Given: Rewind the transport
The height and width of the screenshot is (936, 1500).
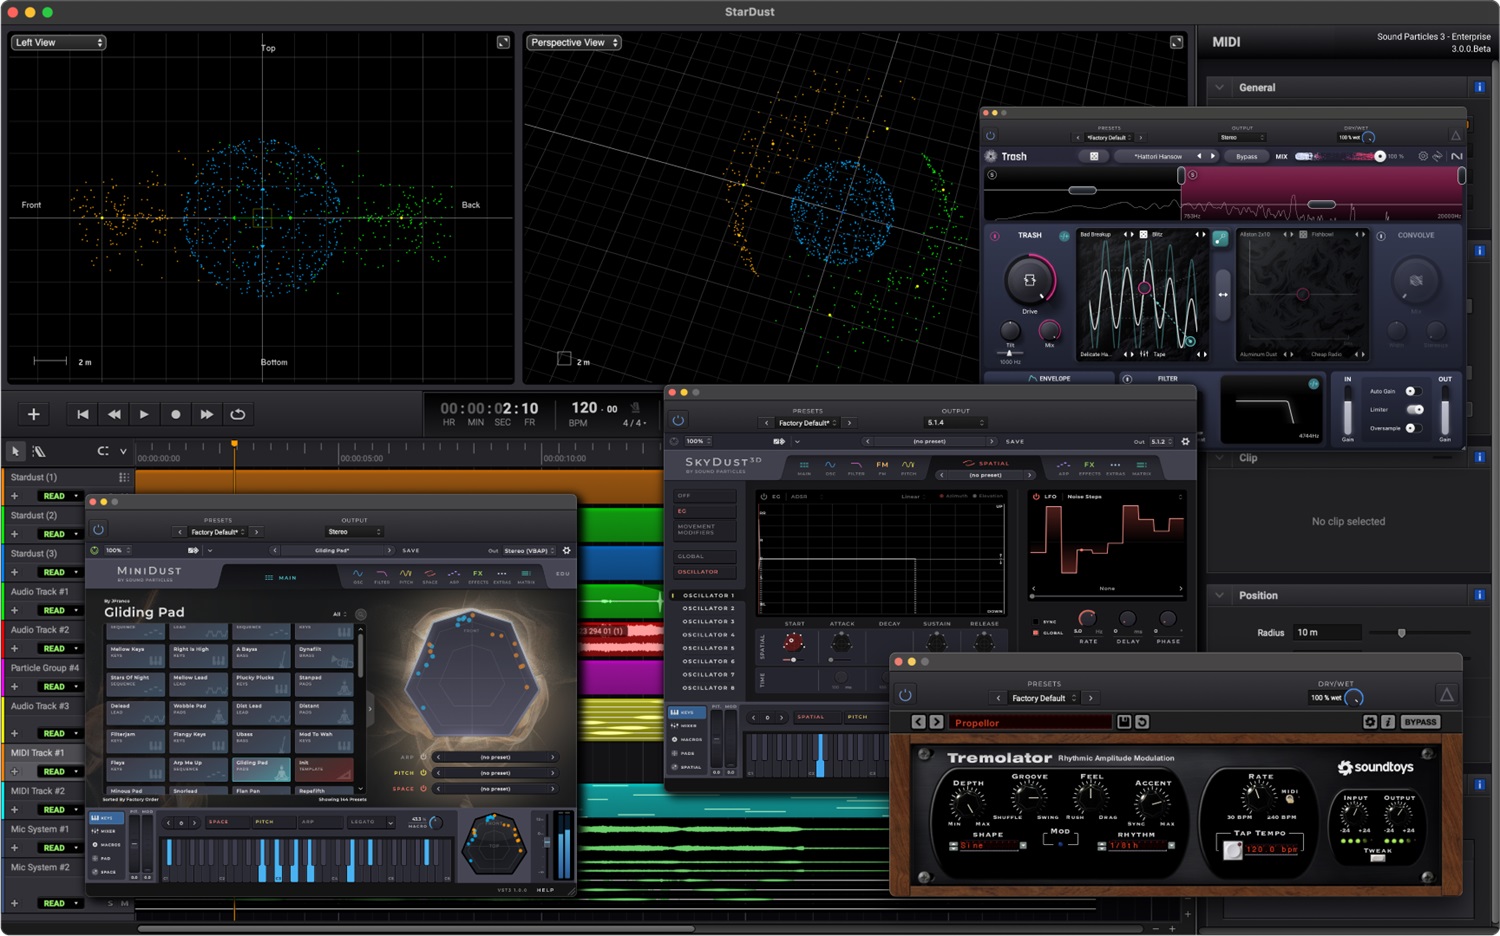Looking at the screenshot, I should tap(114, 414).
